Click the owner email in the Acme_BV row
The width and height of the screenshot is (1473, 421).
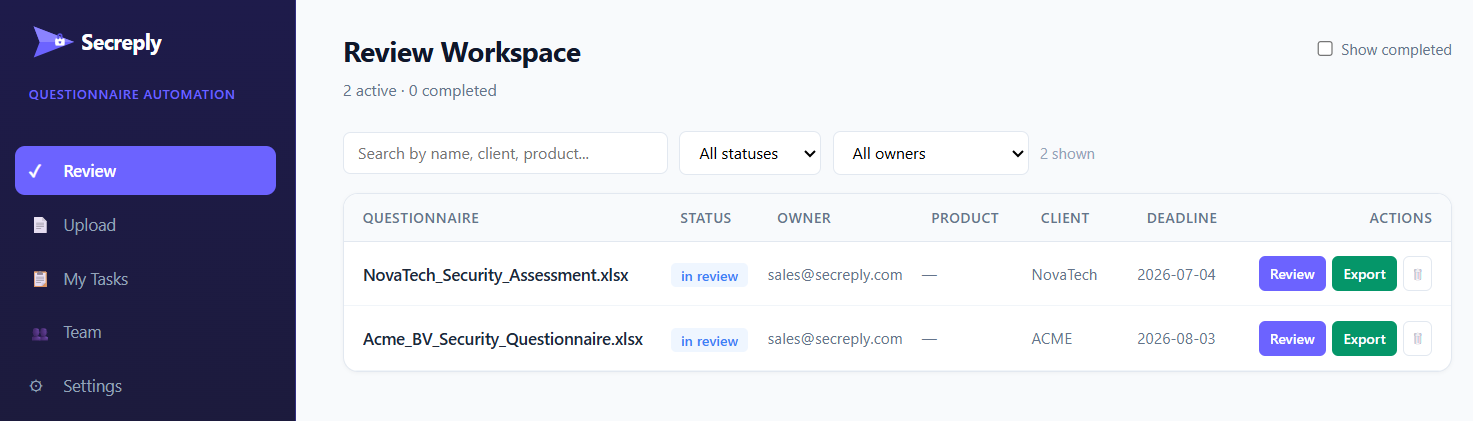click(x=835, y=339)
